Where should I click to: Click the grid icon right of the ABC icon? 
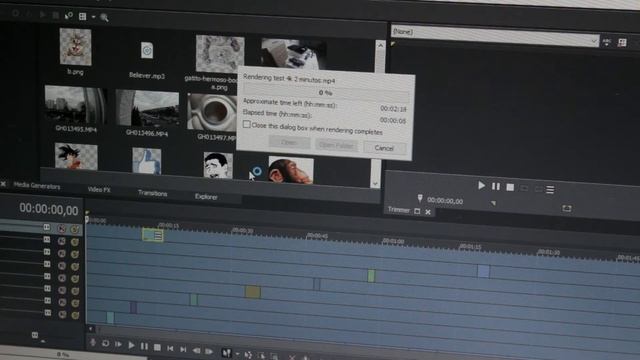622,43
